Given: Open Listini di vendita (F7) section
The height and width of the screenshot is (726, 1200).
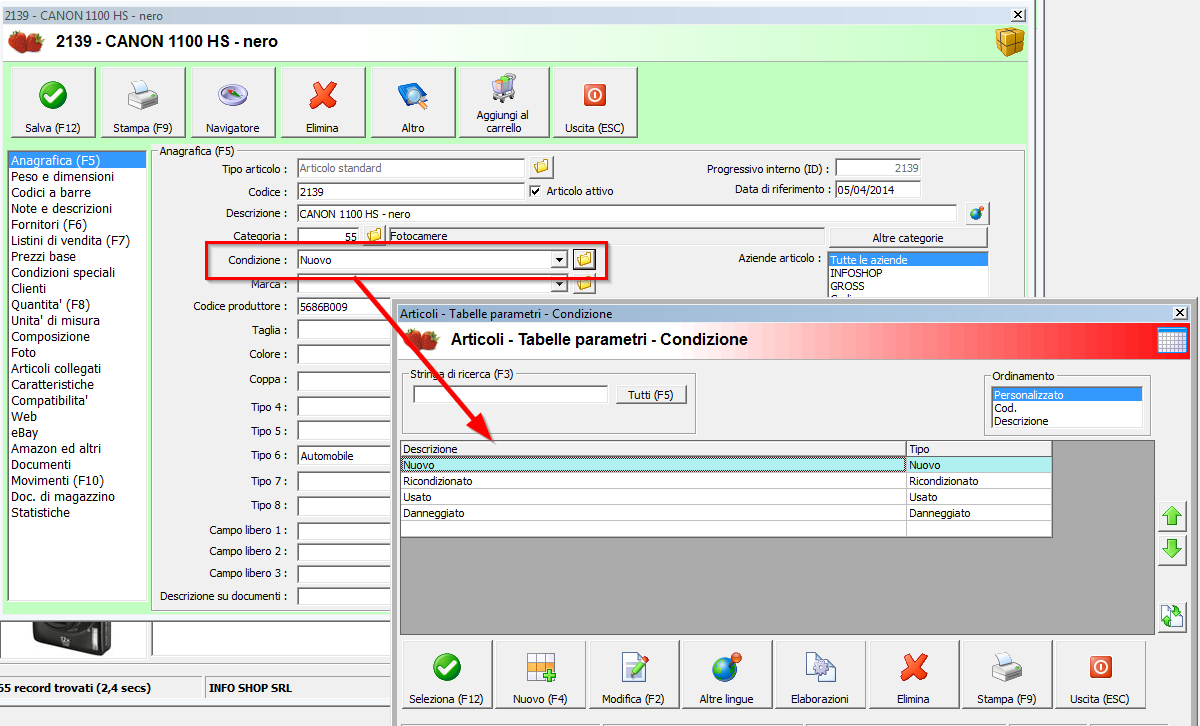Looking at the screenshot, I should (70, 240).
